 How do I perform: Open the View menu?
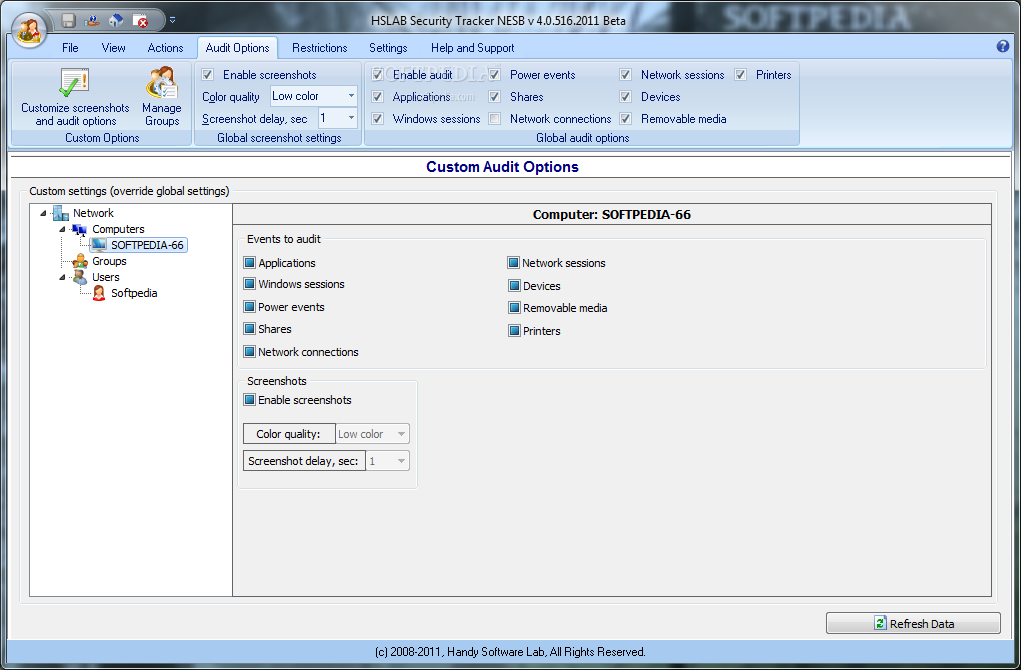[113, 48]
